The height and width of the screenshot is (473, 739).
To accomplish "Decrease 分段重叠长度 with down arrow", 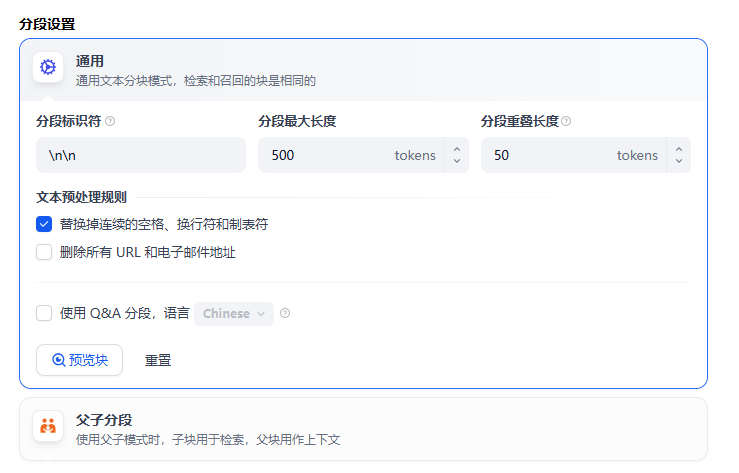I will (x=679, y=161).
